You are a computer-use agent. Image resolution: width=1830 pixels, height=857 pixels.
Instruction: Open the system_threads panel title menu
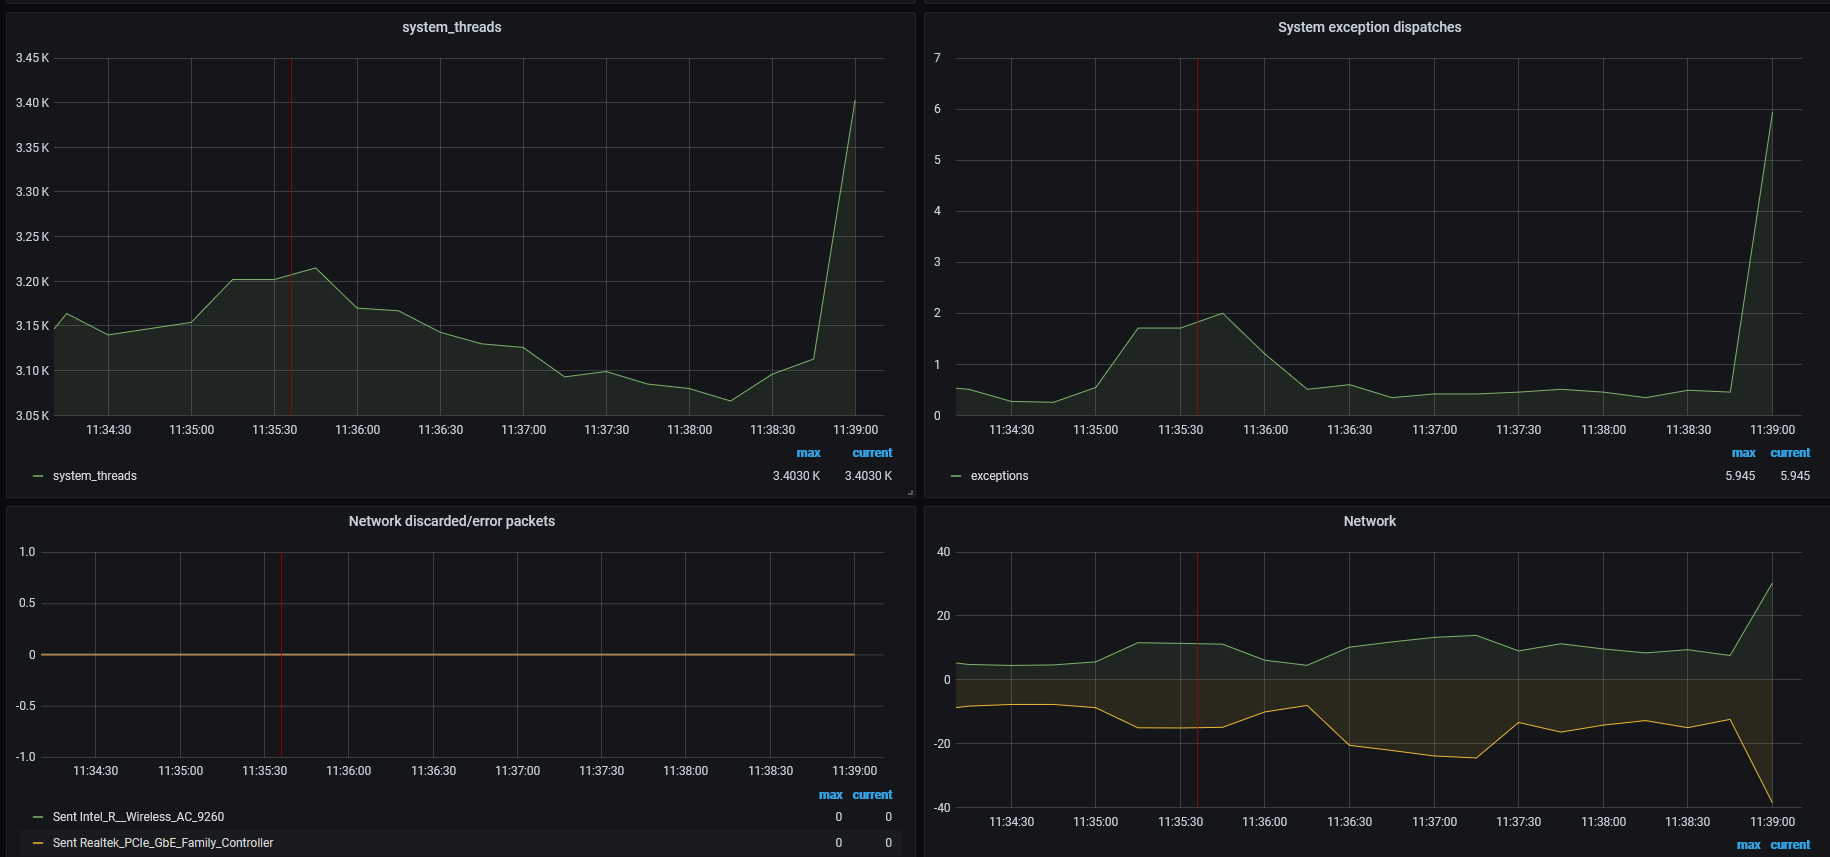click(x=451, y=27)
